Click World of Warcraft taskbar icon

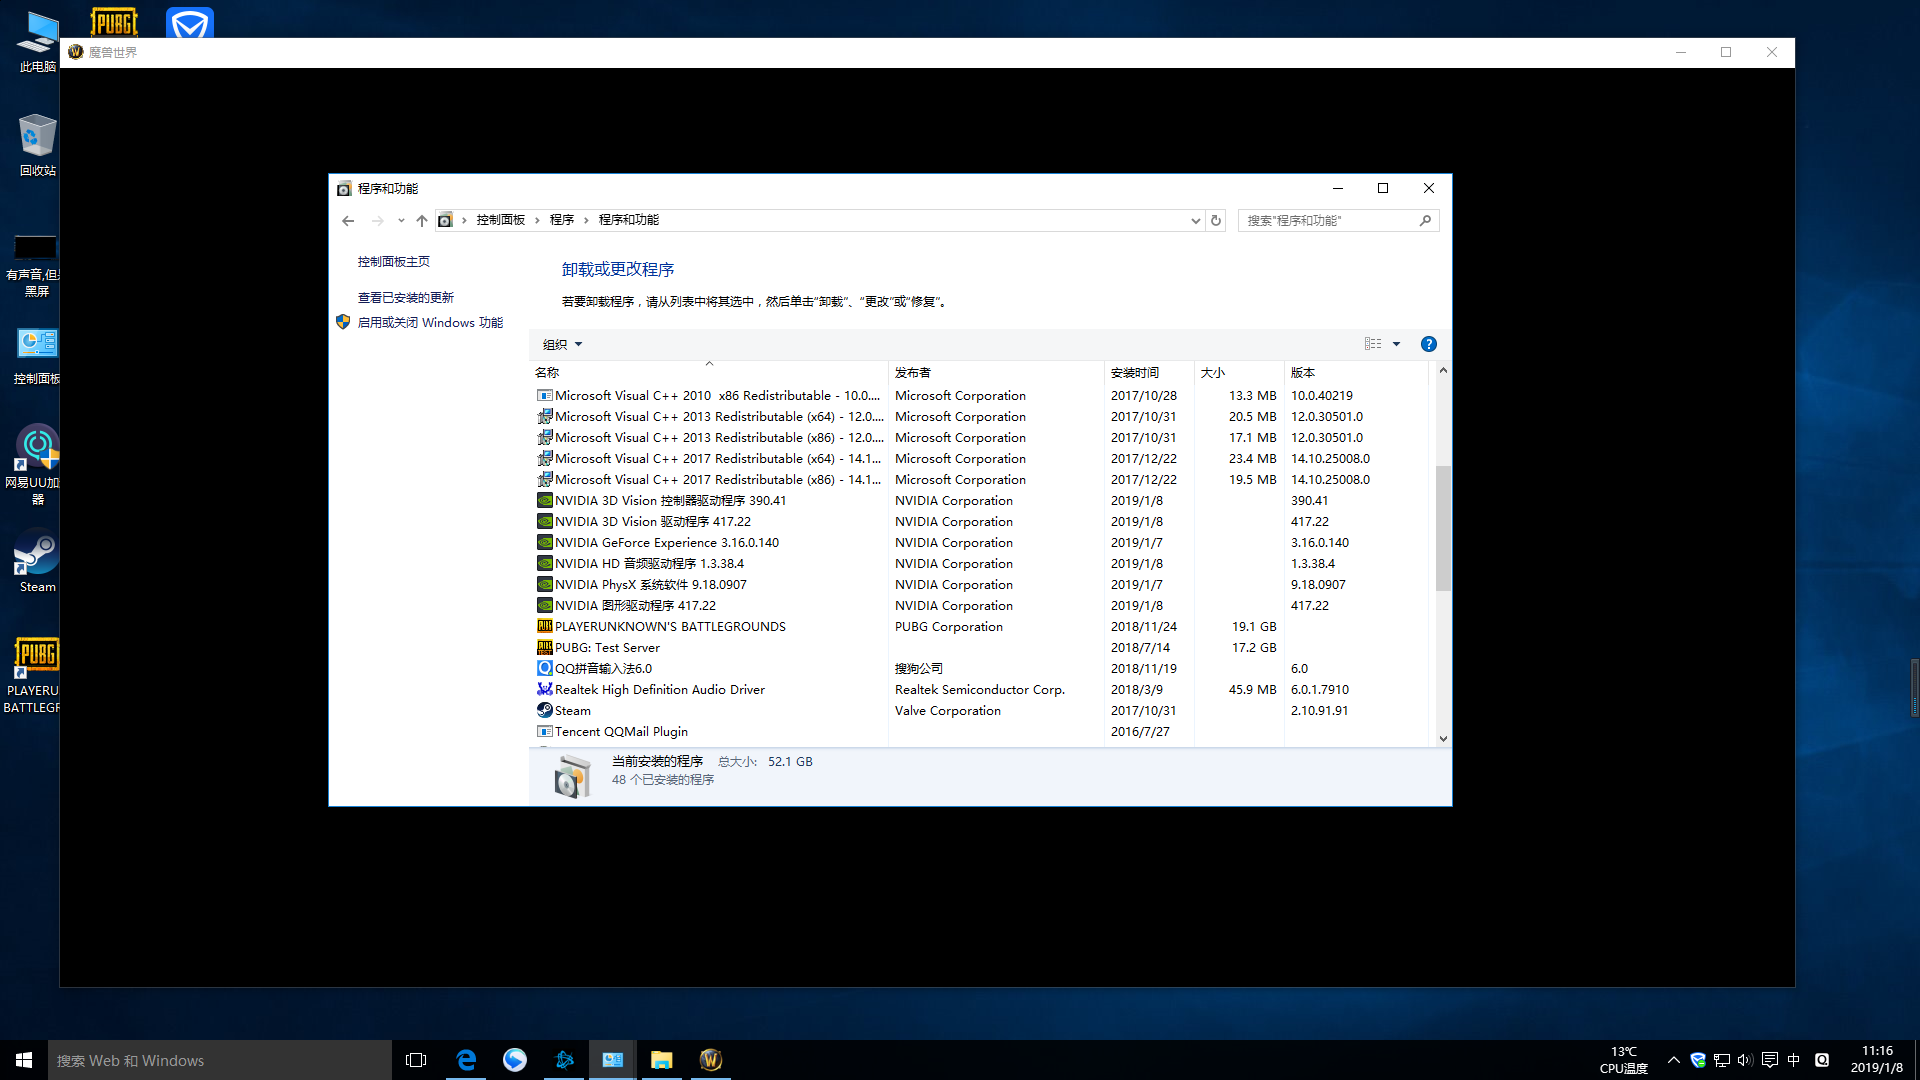coord(711,1060)
